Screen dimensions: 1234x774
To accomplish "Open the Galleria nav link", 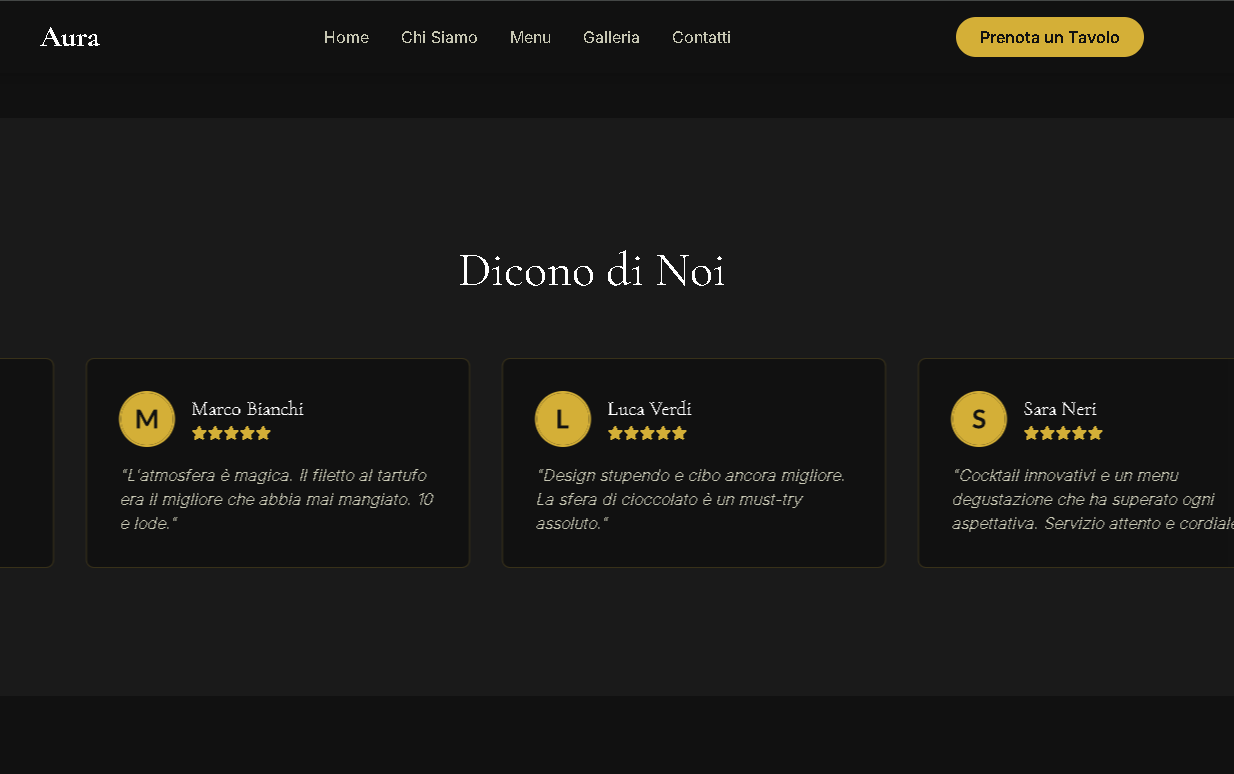I will tap(611, 37).
